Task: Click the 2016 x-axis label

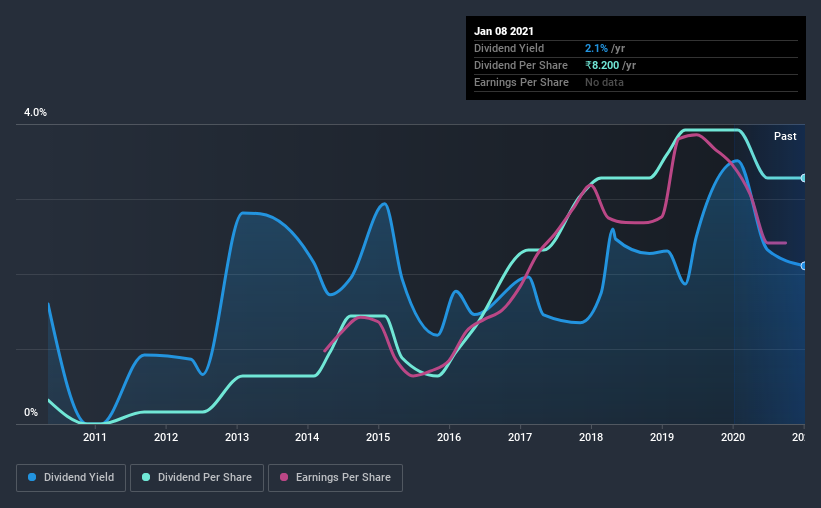Action: pos(449,437)
